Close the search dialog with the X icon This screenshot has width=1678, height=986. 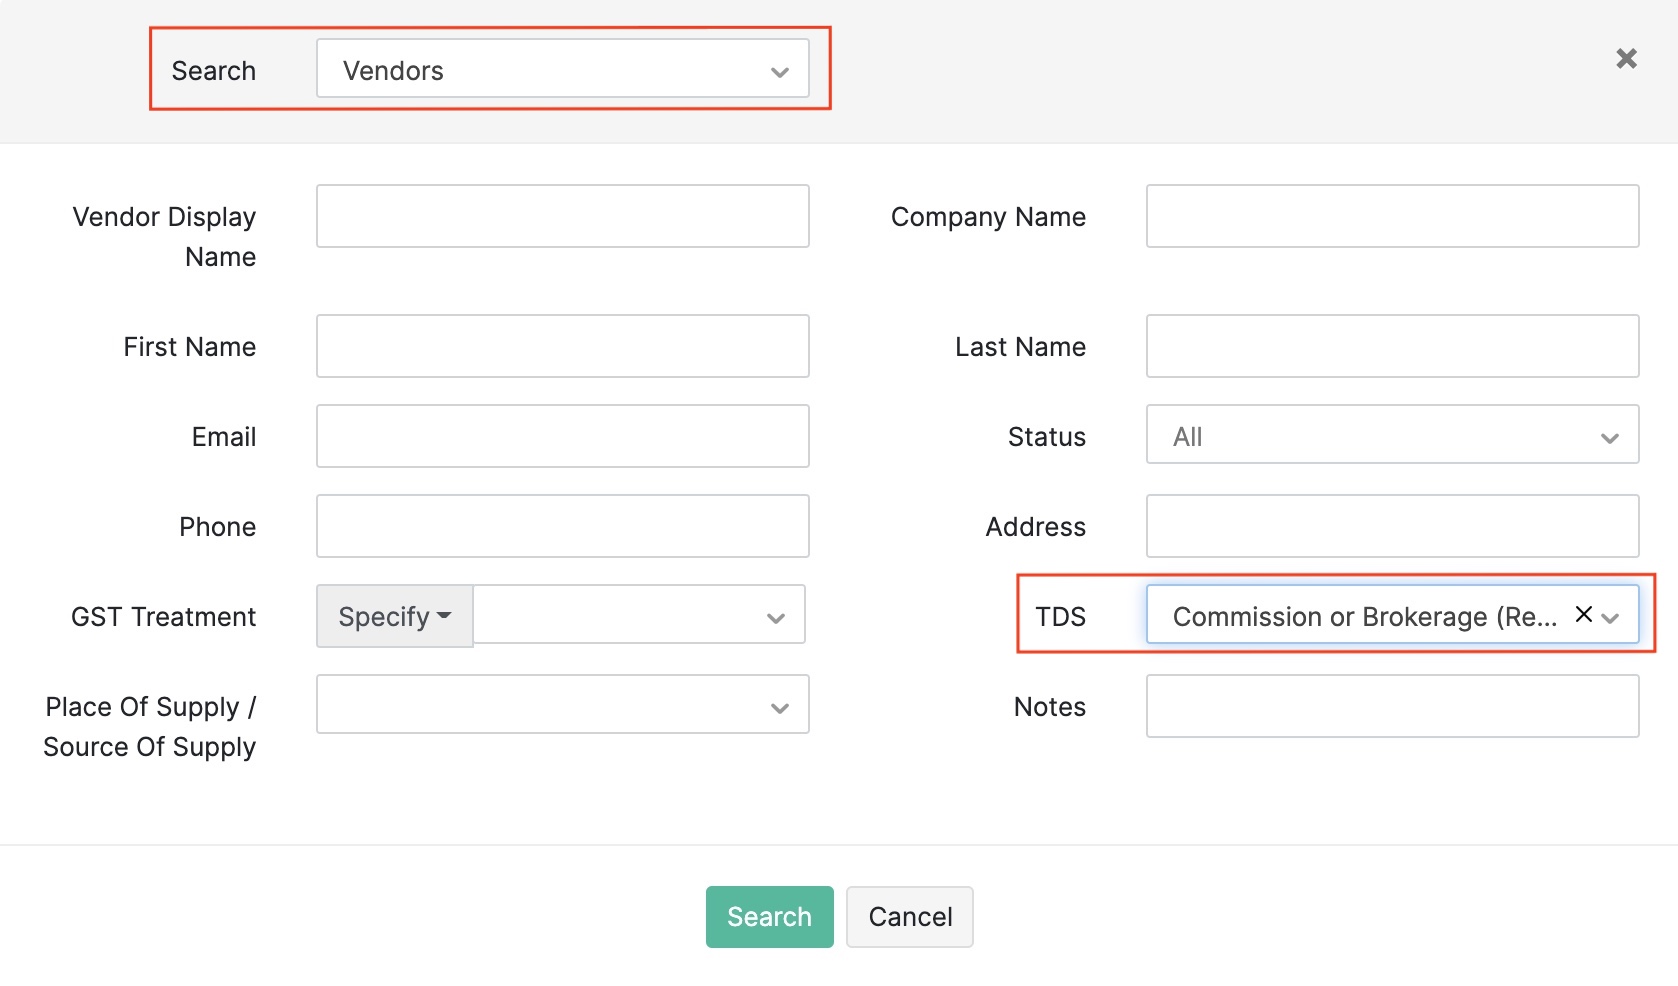tap(1626, 59)
